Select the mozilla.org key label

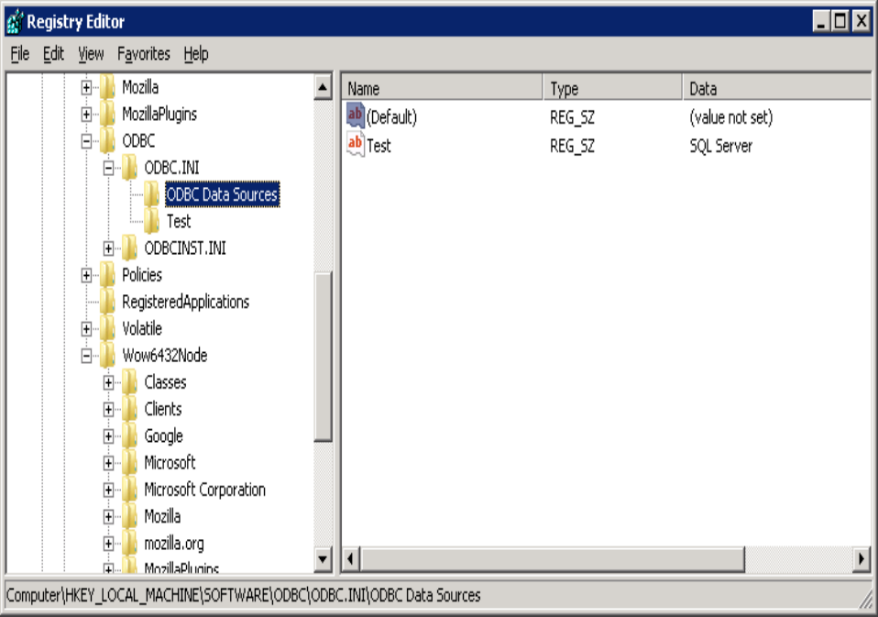click(174, 544)
